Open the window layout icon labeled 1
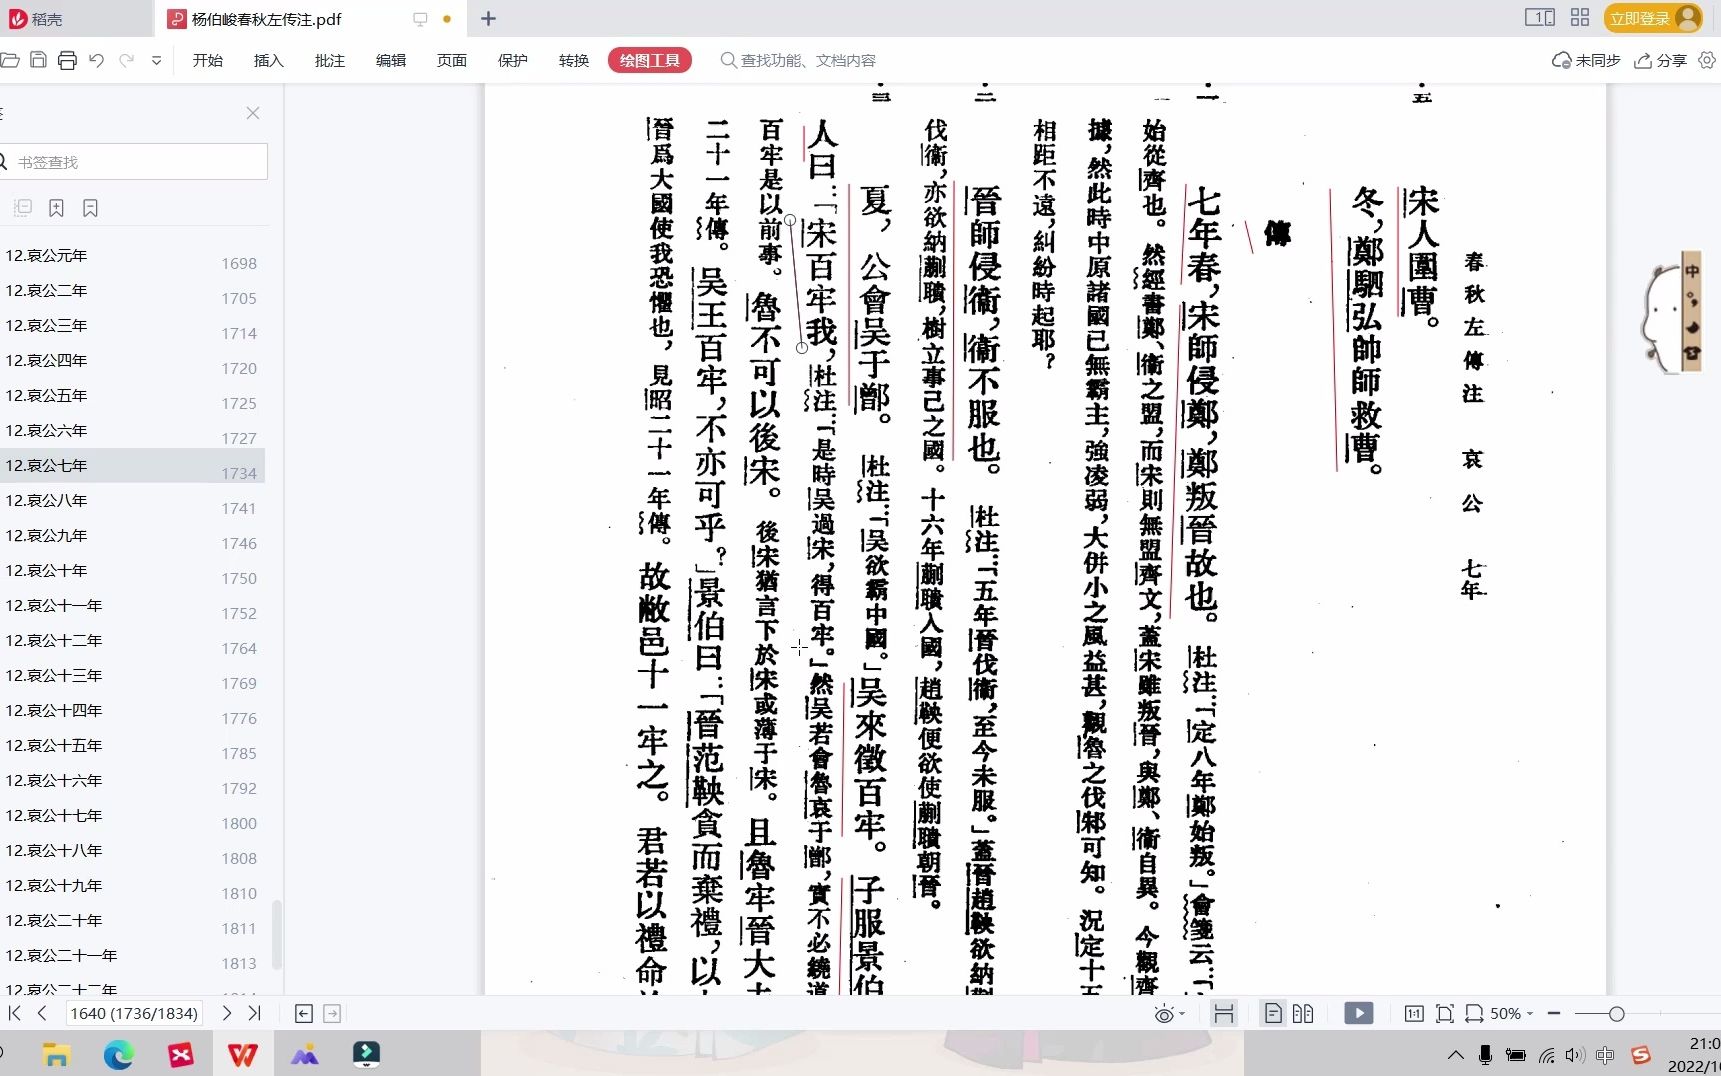 pyautogui.click(x=1540, y=18)
